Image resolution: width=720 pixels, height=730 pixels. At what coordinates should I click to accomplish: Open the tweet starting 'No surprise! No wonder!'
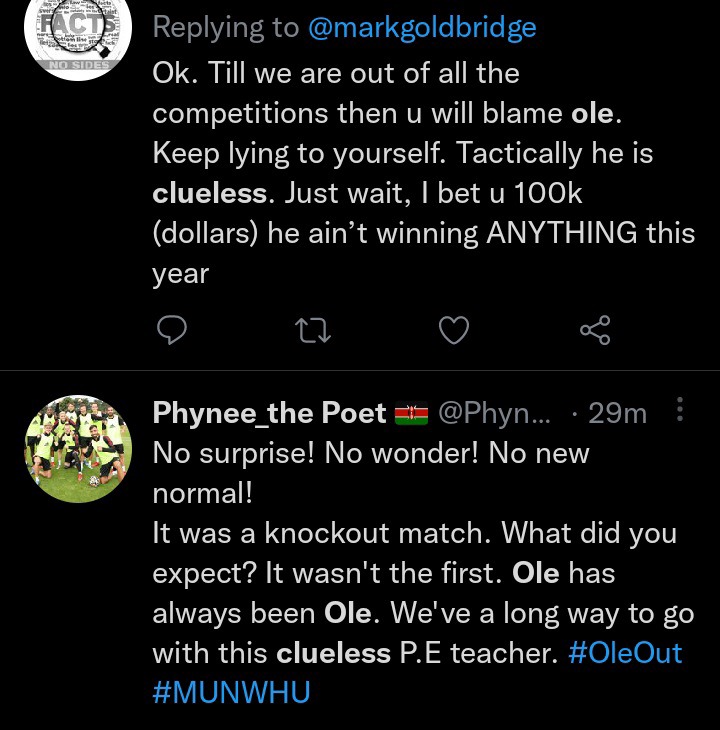point(424,572)
